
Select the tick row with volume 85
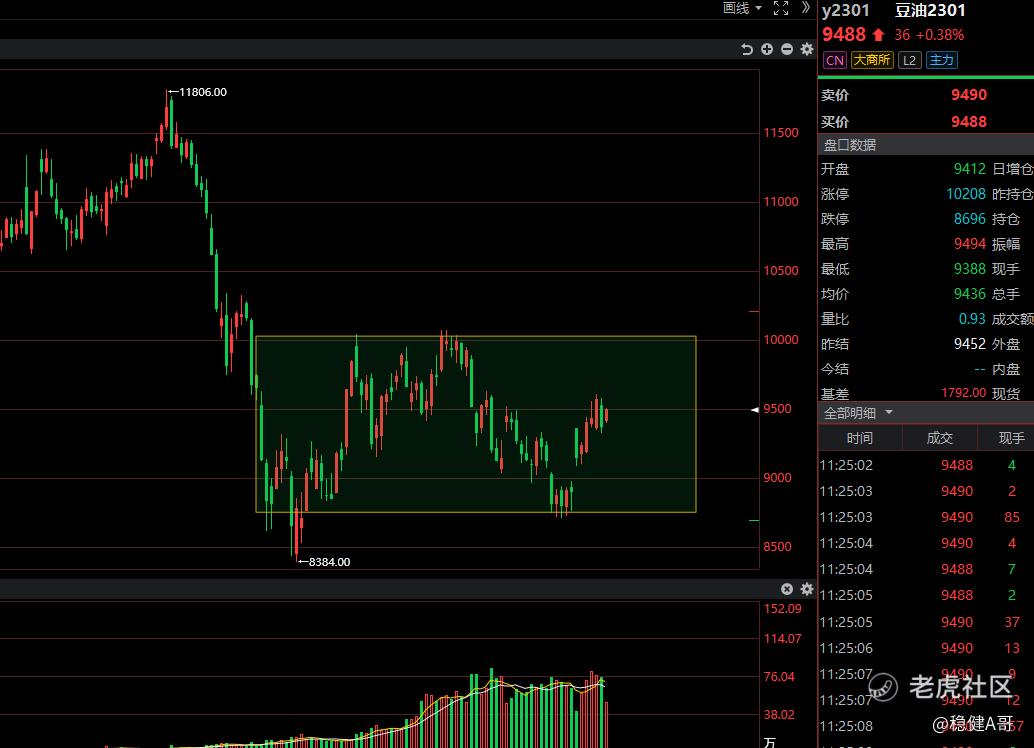click(925, 517)
